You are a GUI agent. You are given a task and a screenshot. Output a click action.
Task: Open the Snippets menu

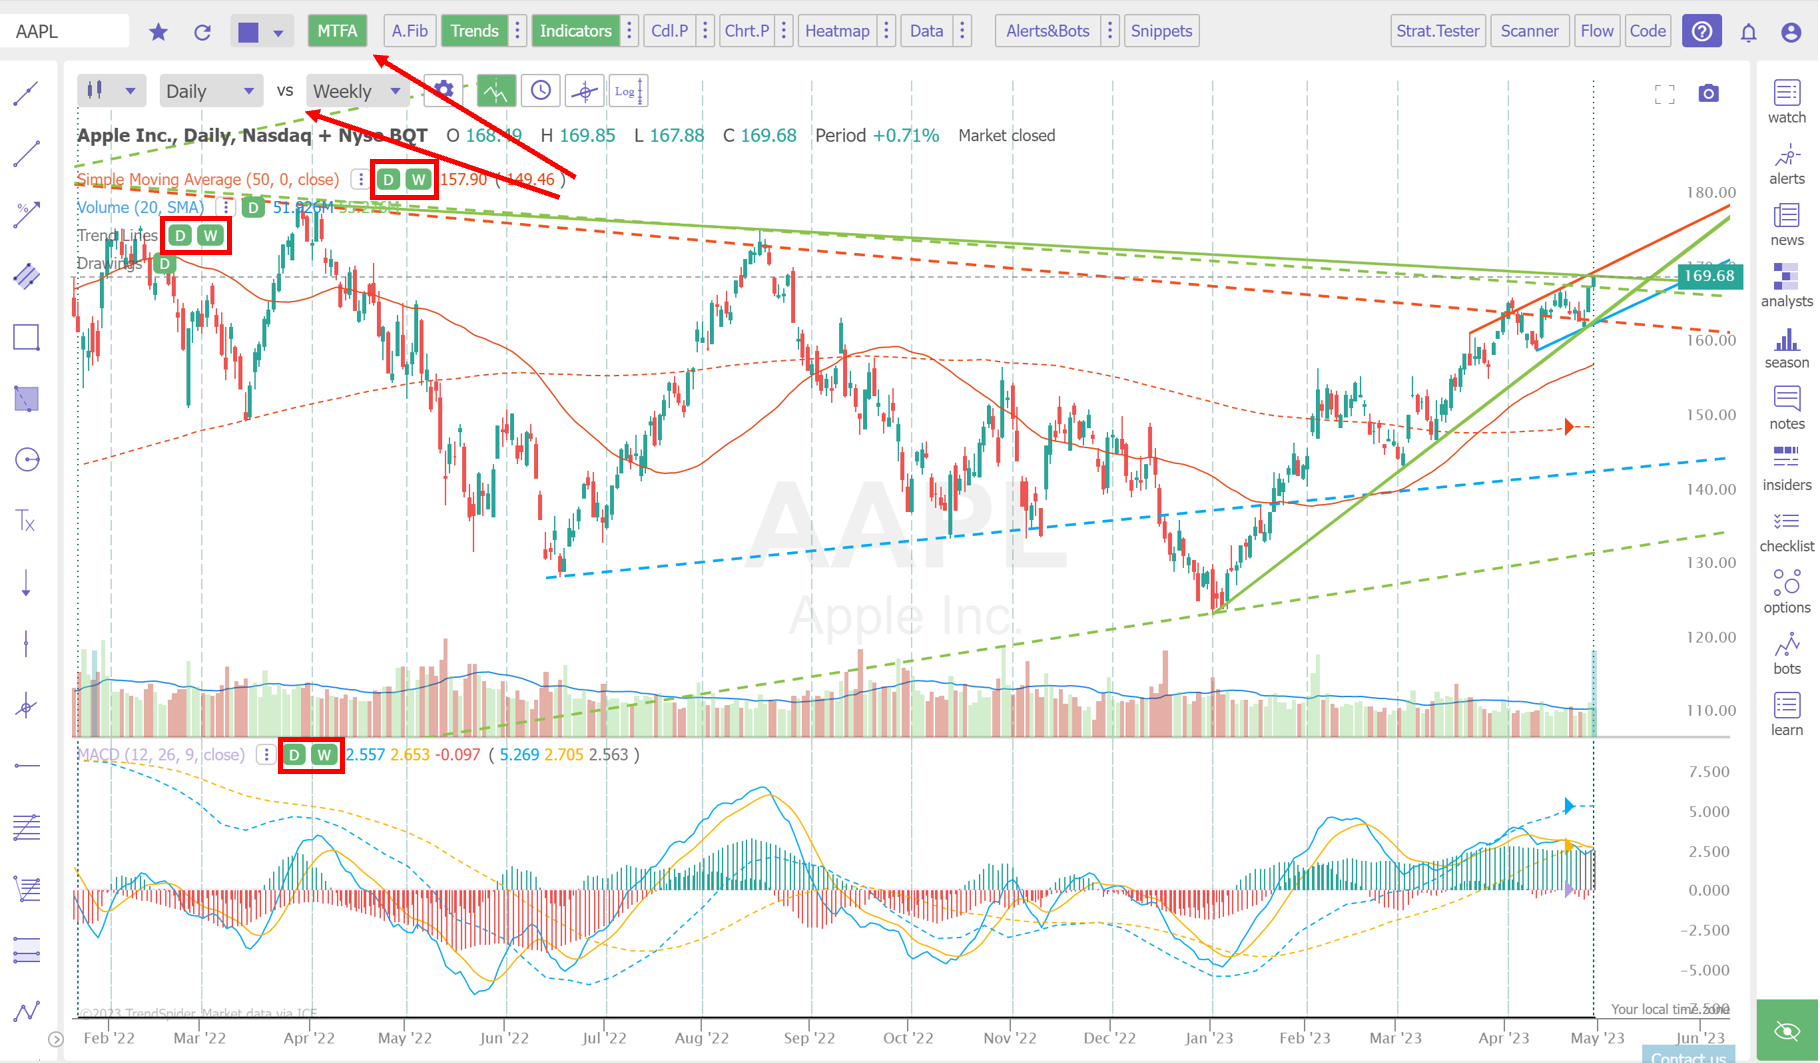(1161, 31)
